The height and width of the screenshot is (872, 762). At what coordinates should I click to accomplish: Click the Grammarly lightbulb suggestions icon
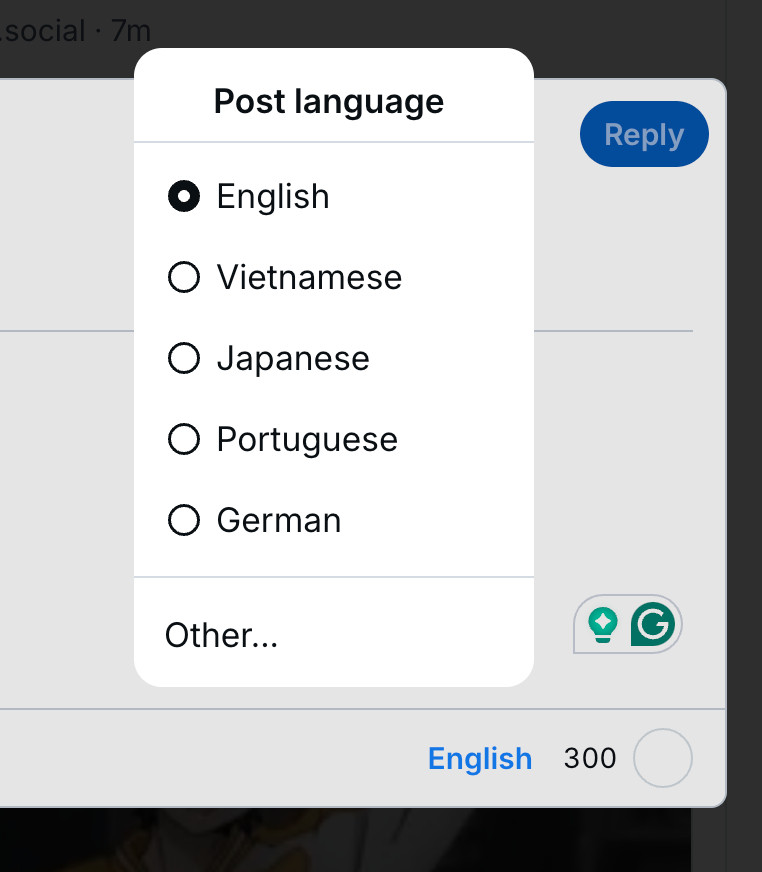603,625
